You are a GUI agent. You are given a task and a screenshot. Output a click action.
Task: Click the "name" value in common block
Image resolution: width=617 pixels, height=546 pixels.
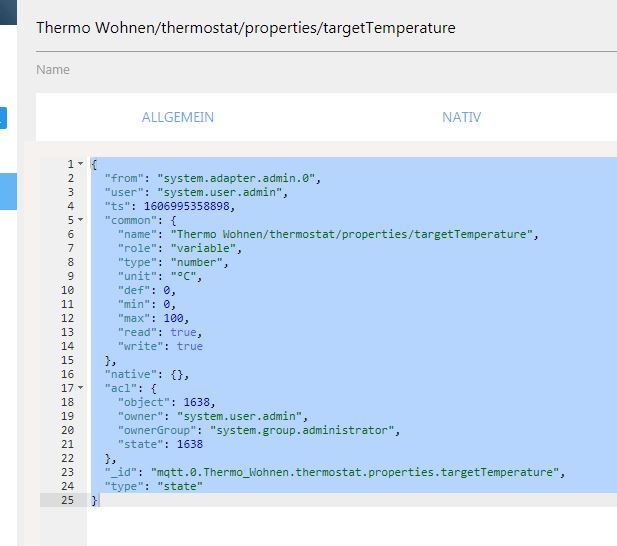tap(351, 234)
